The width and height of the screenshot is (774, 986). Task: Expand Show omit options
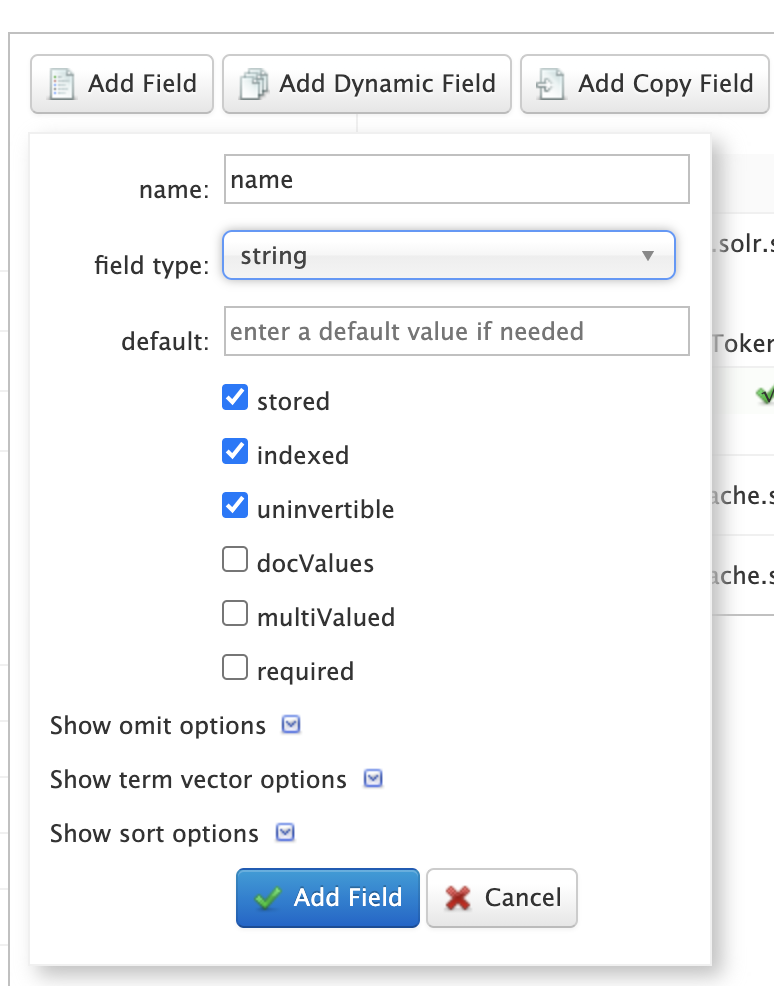pyautogui.click(x=158, y=726)
